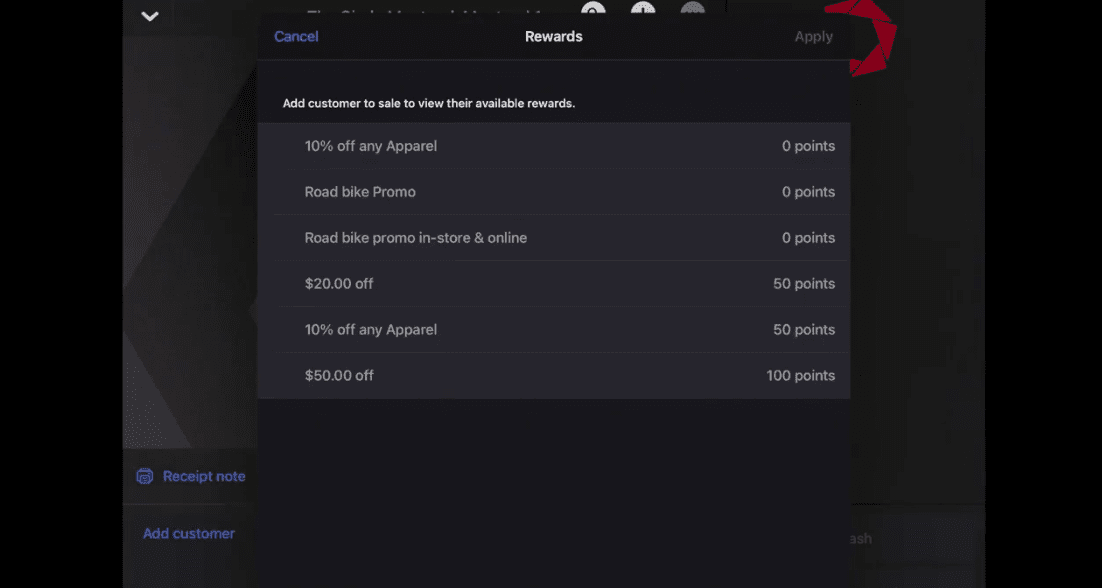Image resolution: width=1102 pixels, height=588 pixels.
Task: Collapse the panel with the down chevron
Action: [x=150, y=16]
